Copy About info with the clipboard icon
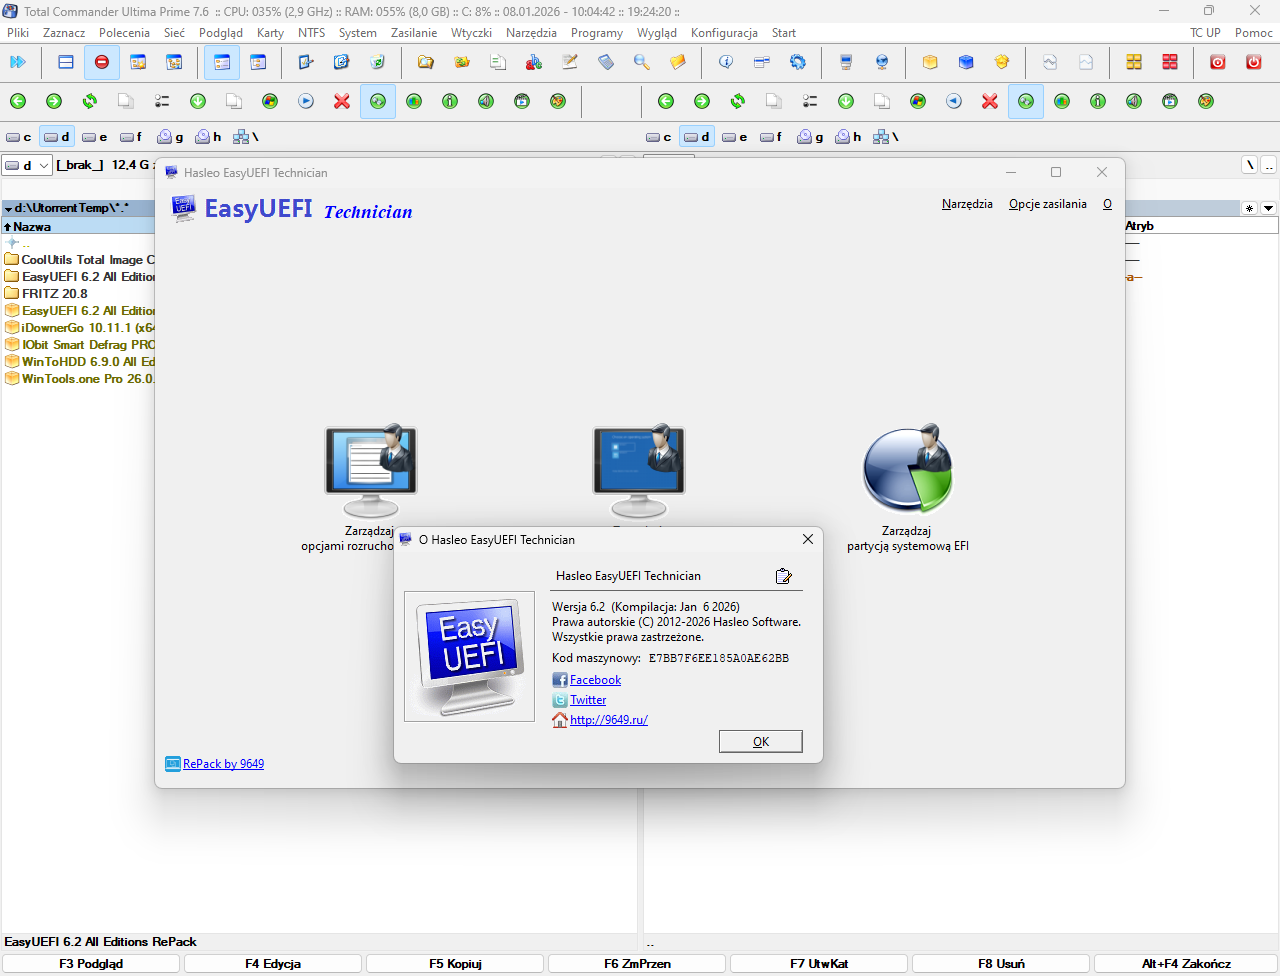This screenshot has width=1280, height=976. pyautogui.click(x=784, y=576)
